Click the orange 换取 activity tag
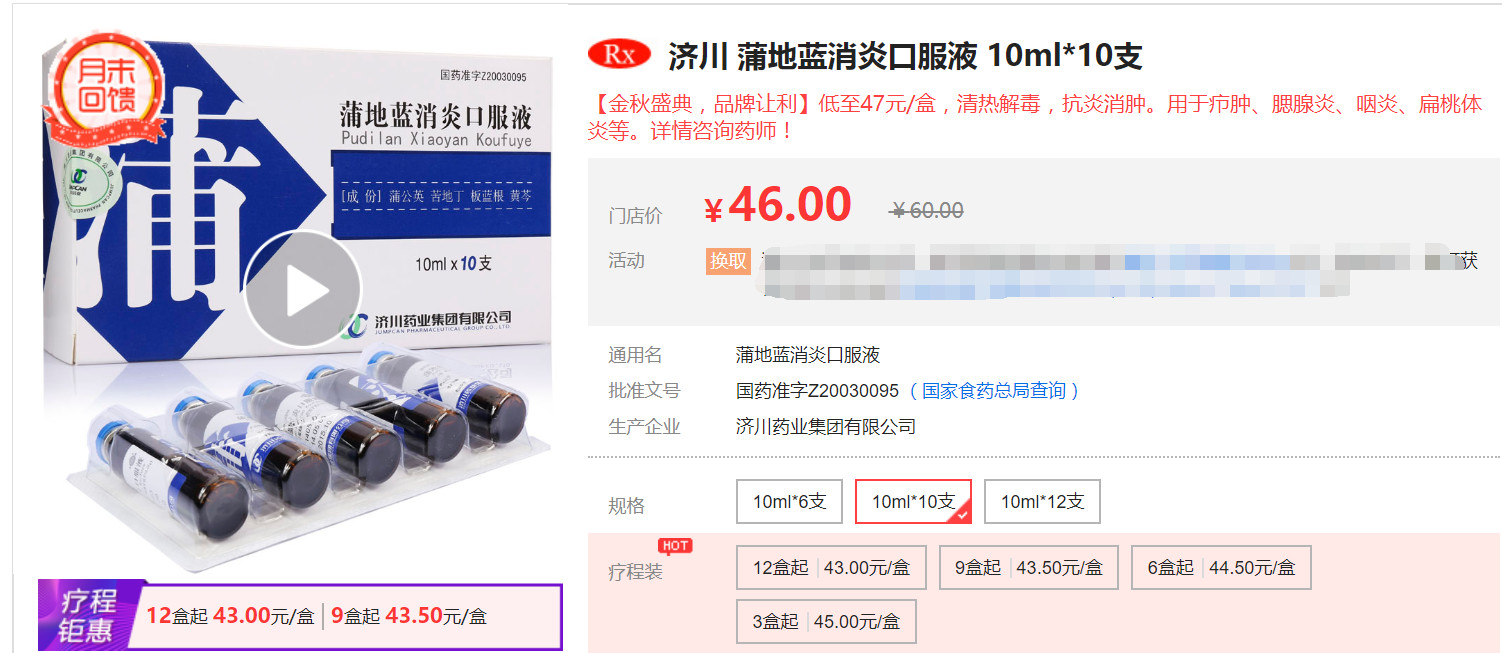 pyautogui.click(x=728, y=261)
